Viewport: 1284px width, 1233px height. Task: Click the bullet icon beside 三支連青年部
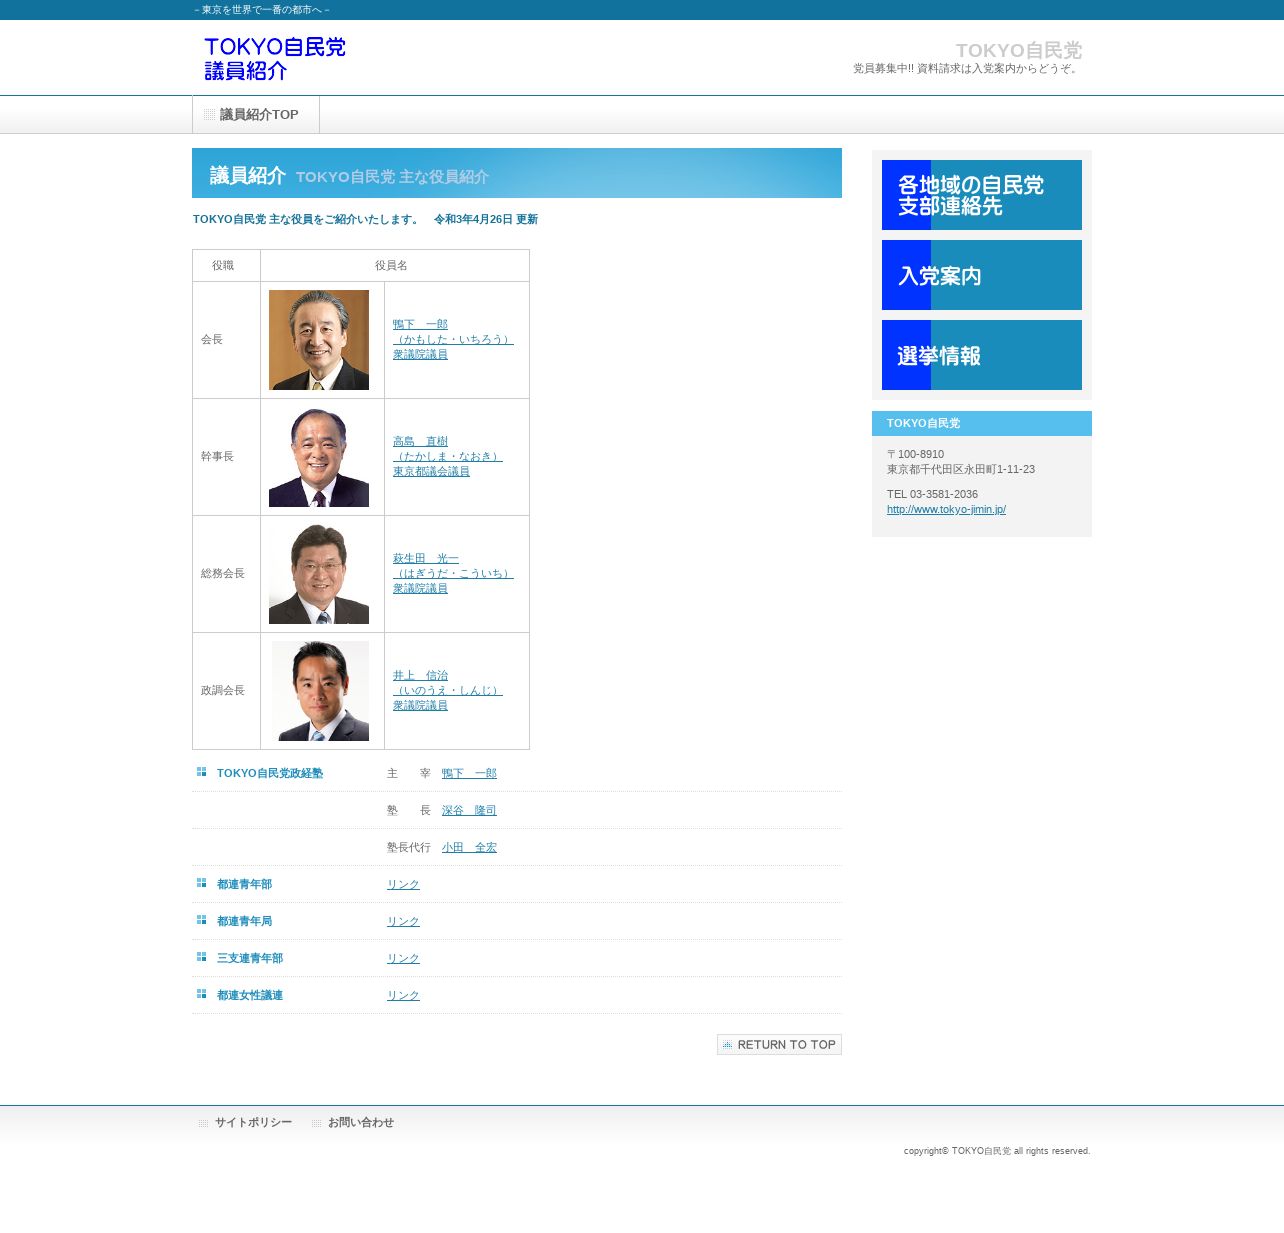point(201,957)
